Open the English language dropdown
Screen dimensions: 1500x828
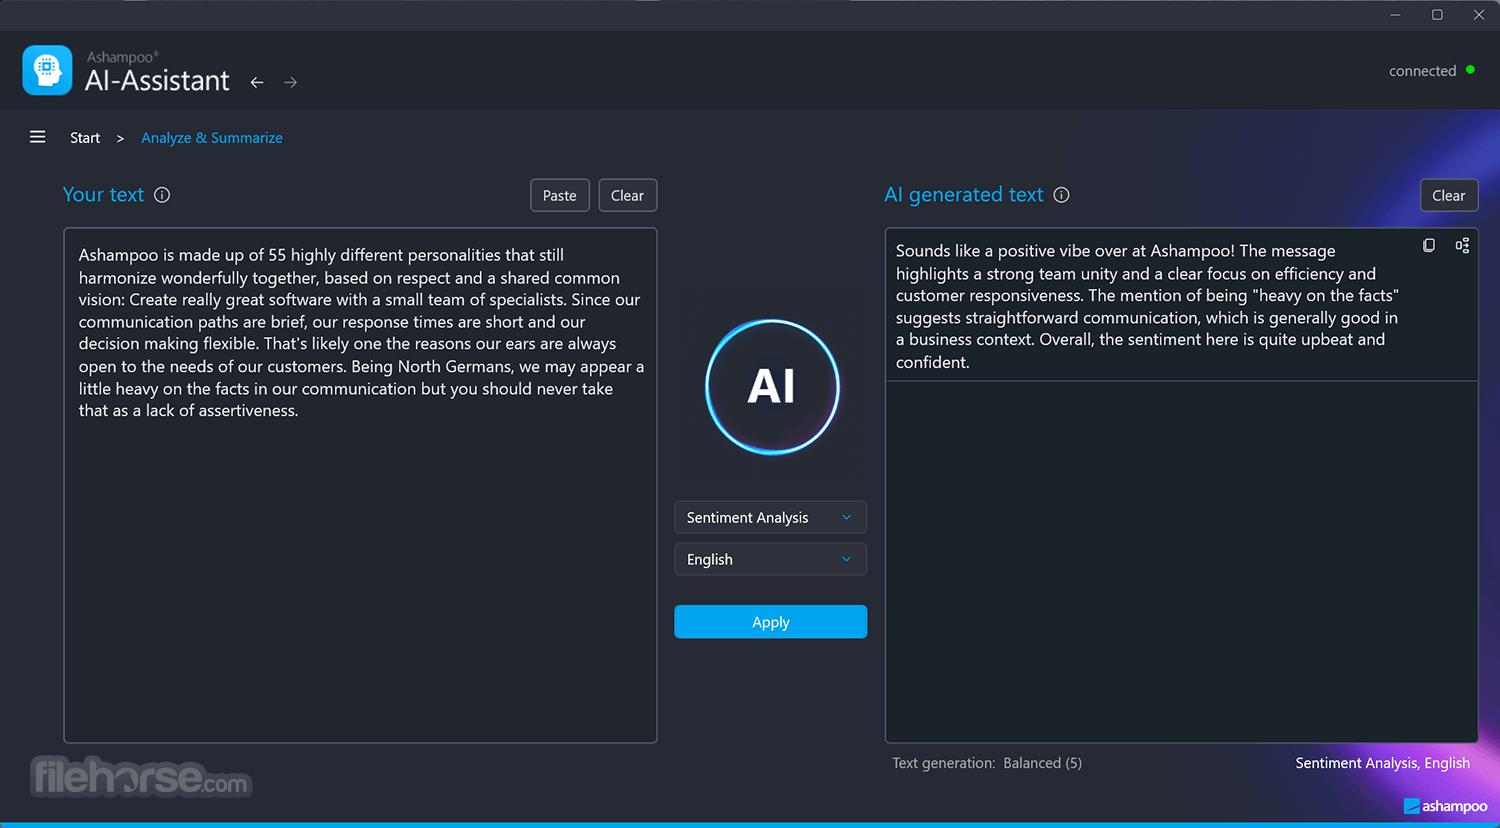point(770,559)
